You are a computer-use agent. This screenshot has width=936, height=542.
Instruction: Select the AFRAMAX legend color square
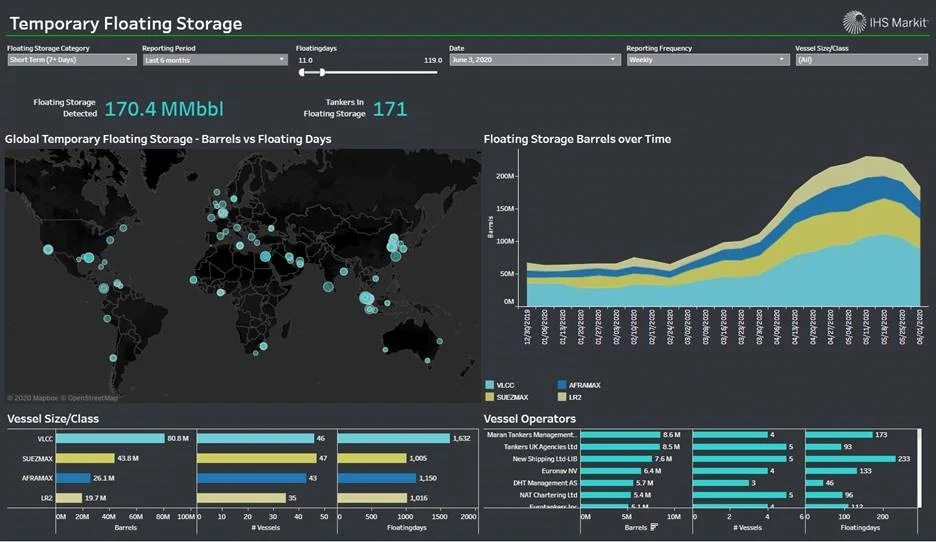[x=561, y=384]
